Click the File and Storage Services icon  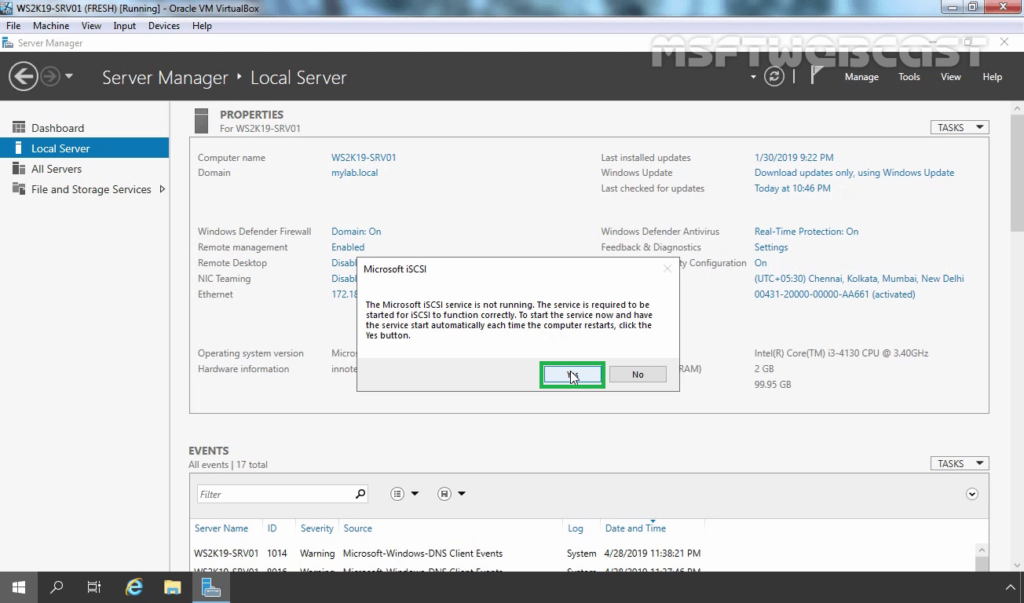(18, 188)
